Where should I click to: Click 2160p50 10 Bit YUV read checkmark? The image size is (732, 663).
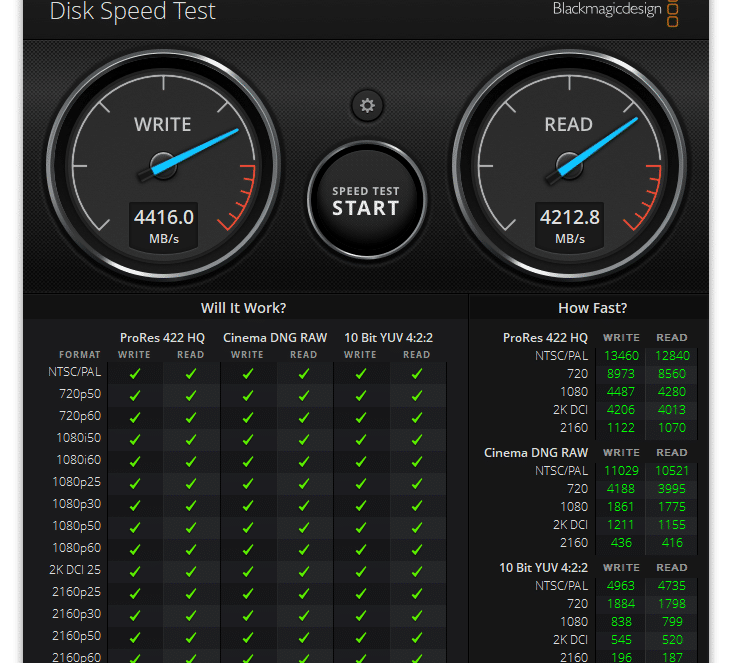(417, 637)
